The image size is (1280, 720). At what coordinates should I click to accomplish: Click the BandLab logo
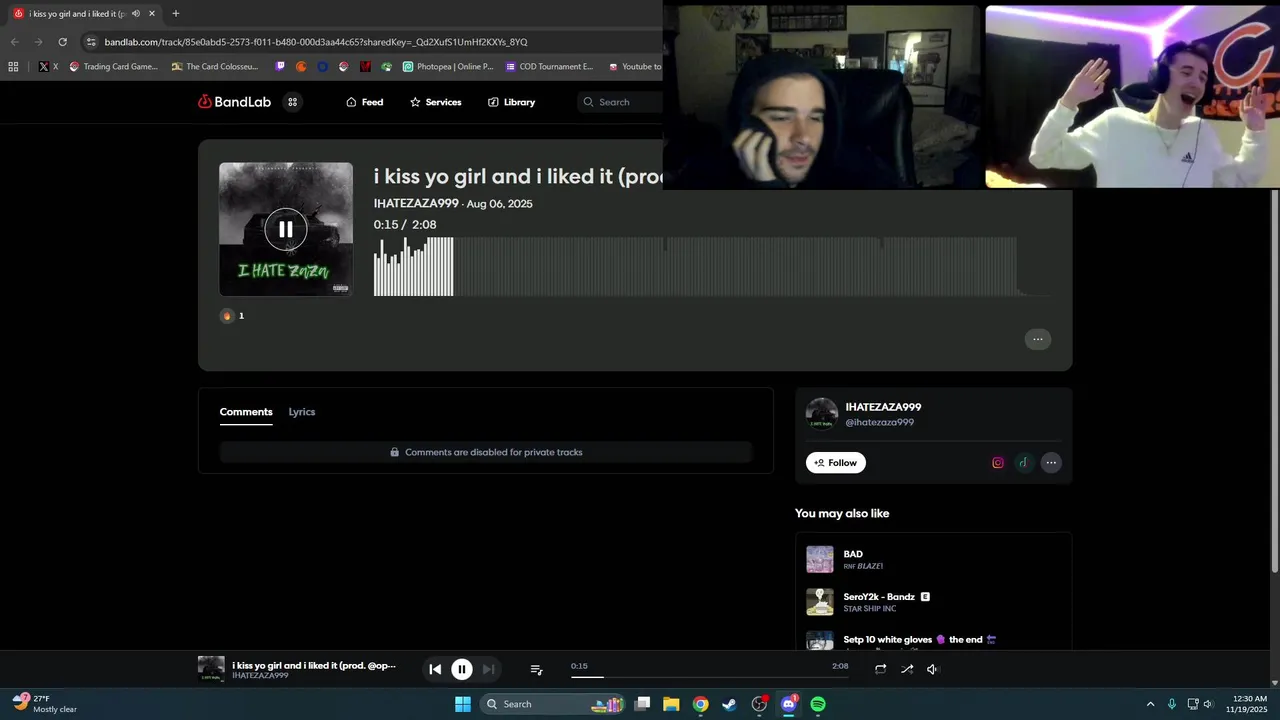[234, 102]
